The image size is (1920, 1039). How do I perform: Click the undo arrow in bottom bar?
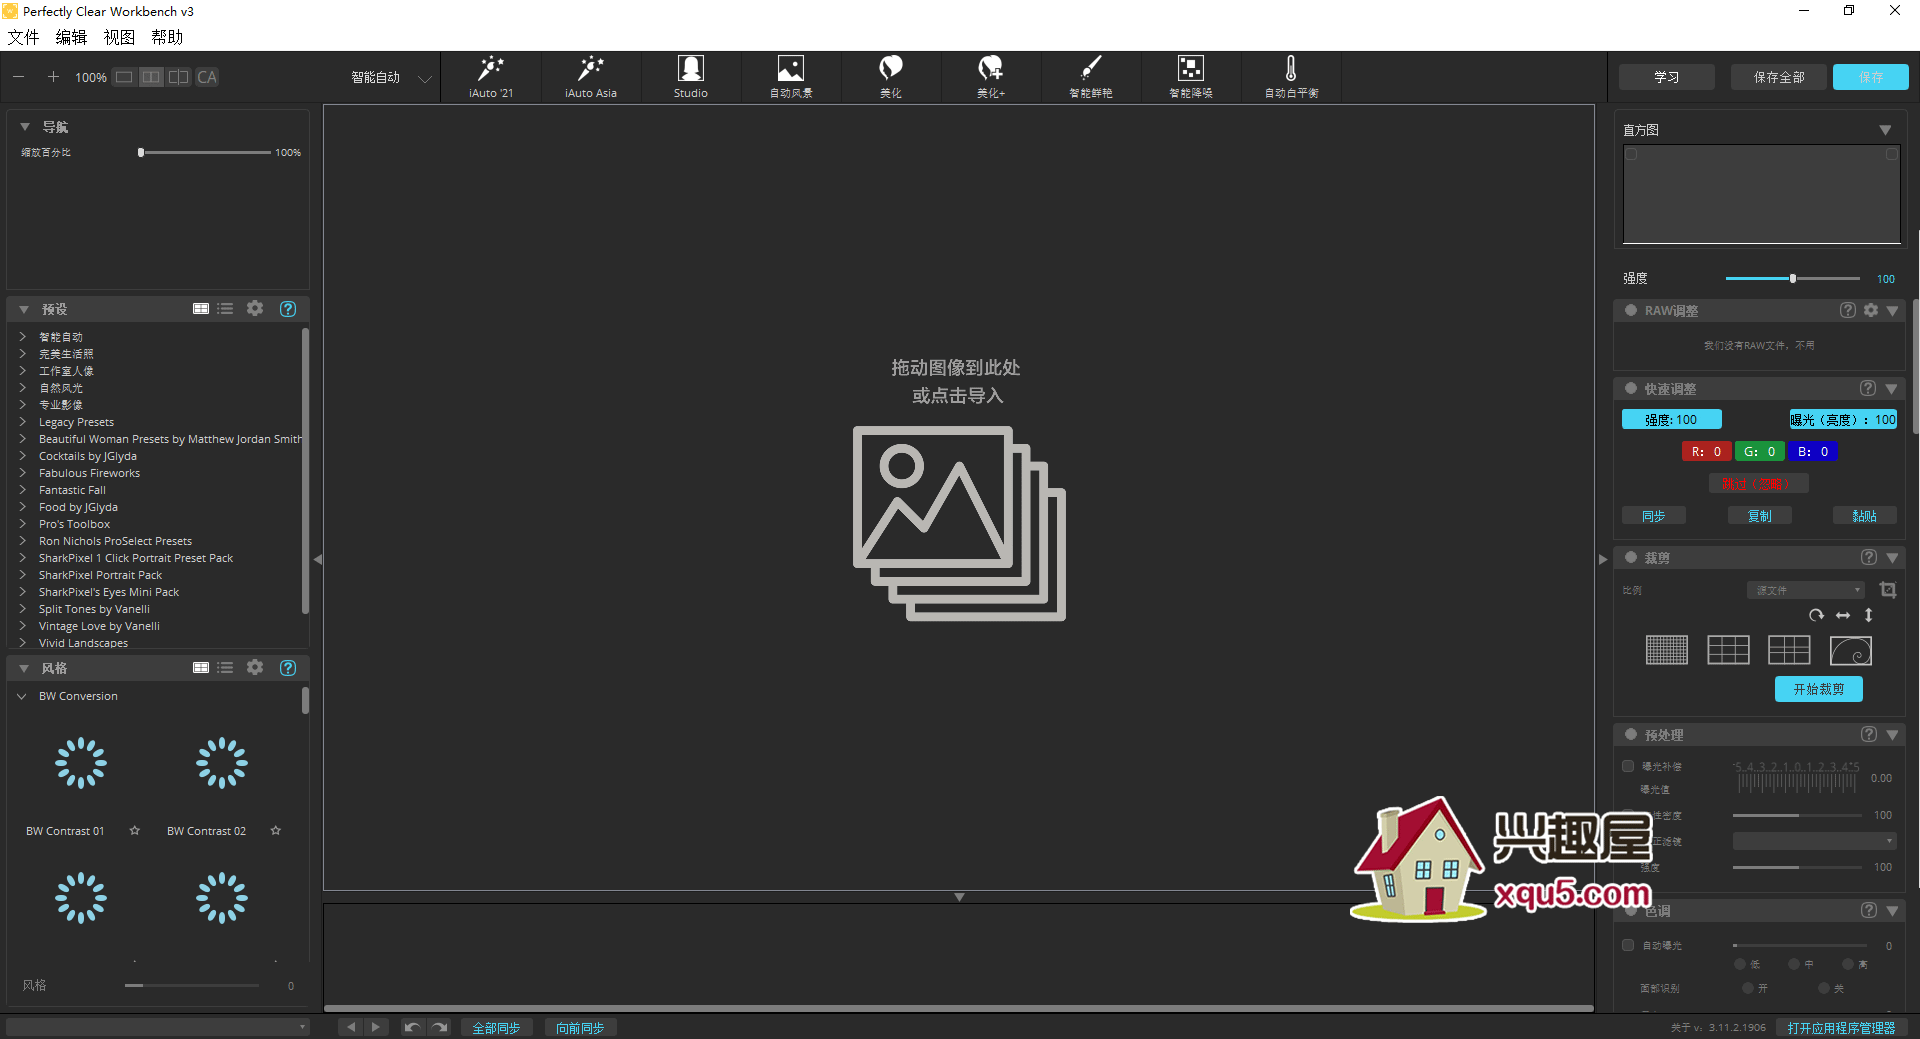point(411,1027)
